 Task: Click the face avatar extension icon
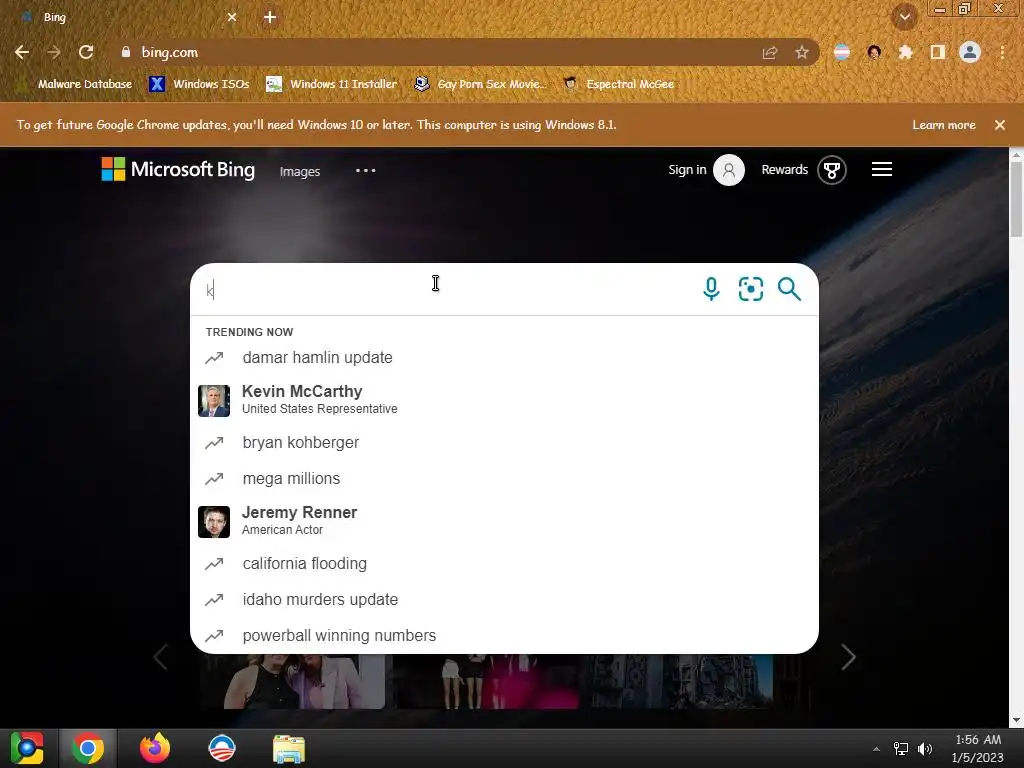click(x=874, y=52)
